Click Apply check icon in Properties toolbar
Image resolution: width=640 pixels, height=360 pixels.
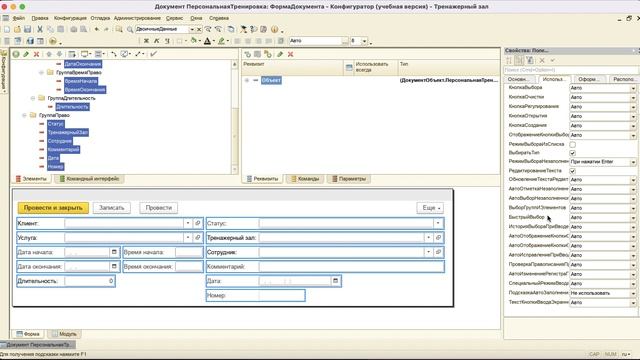pyautogui.click(x=552, y=60)
